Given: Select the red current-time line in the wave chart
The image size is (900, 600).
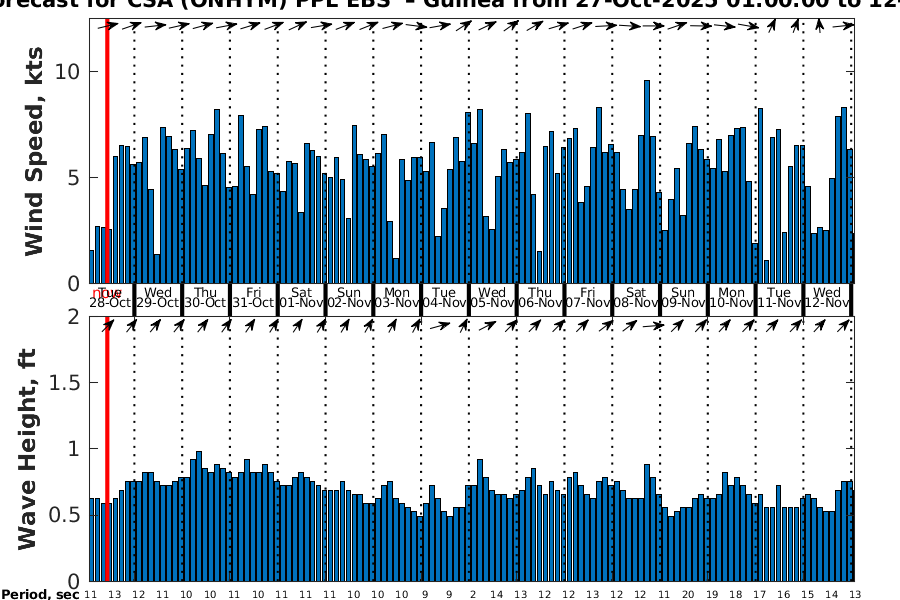Looking at the screenshot, I should (x=107, y=450).
